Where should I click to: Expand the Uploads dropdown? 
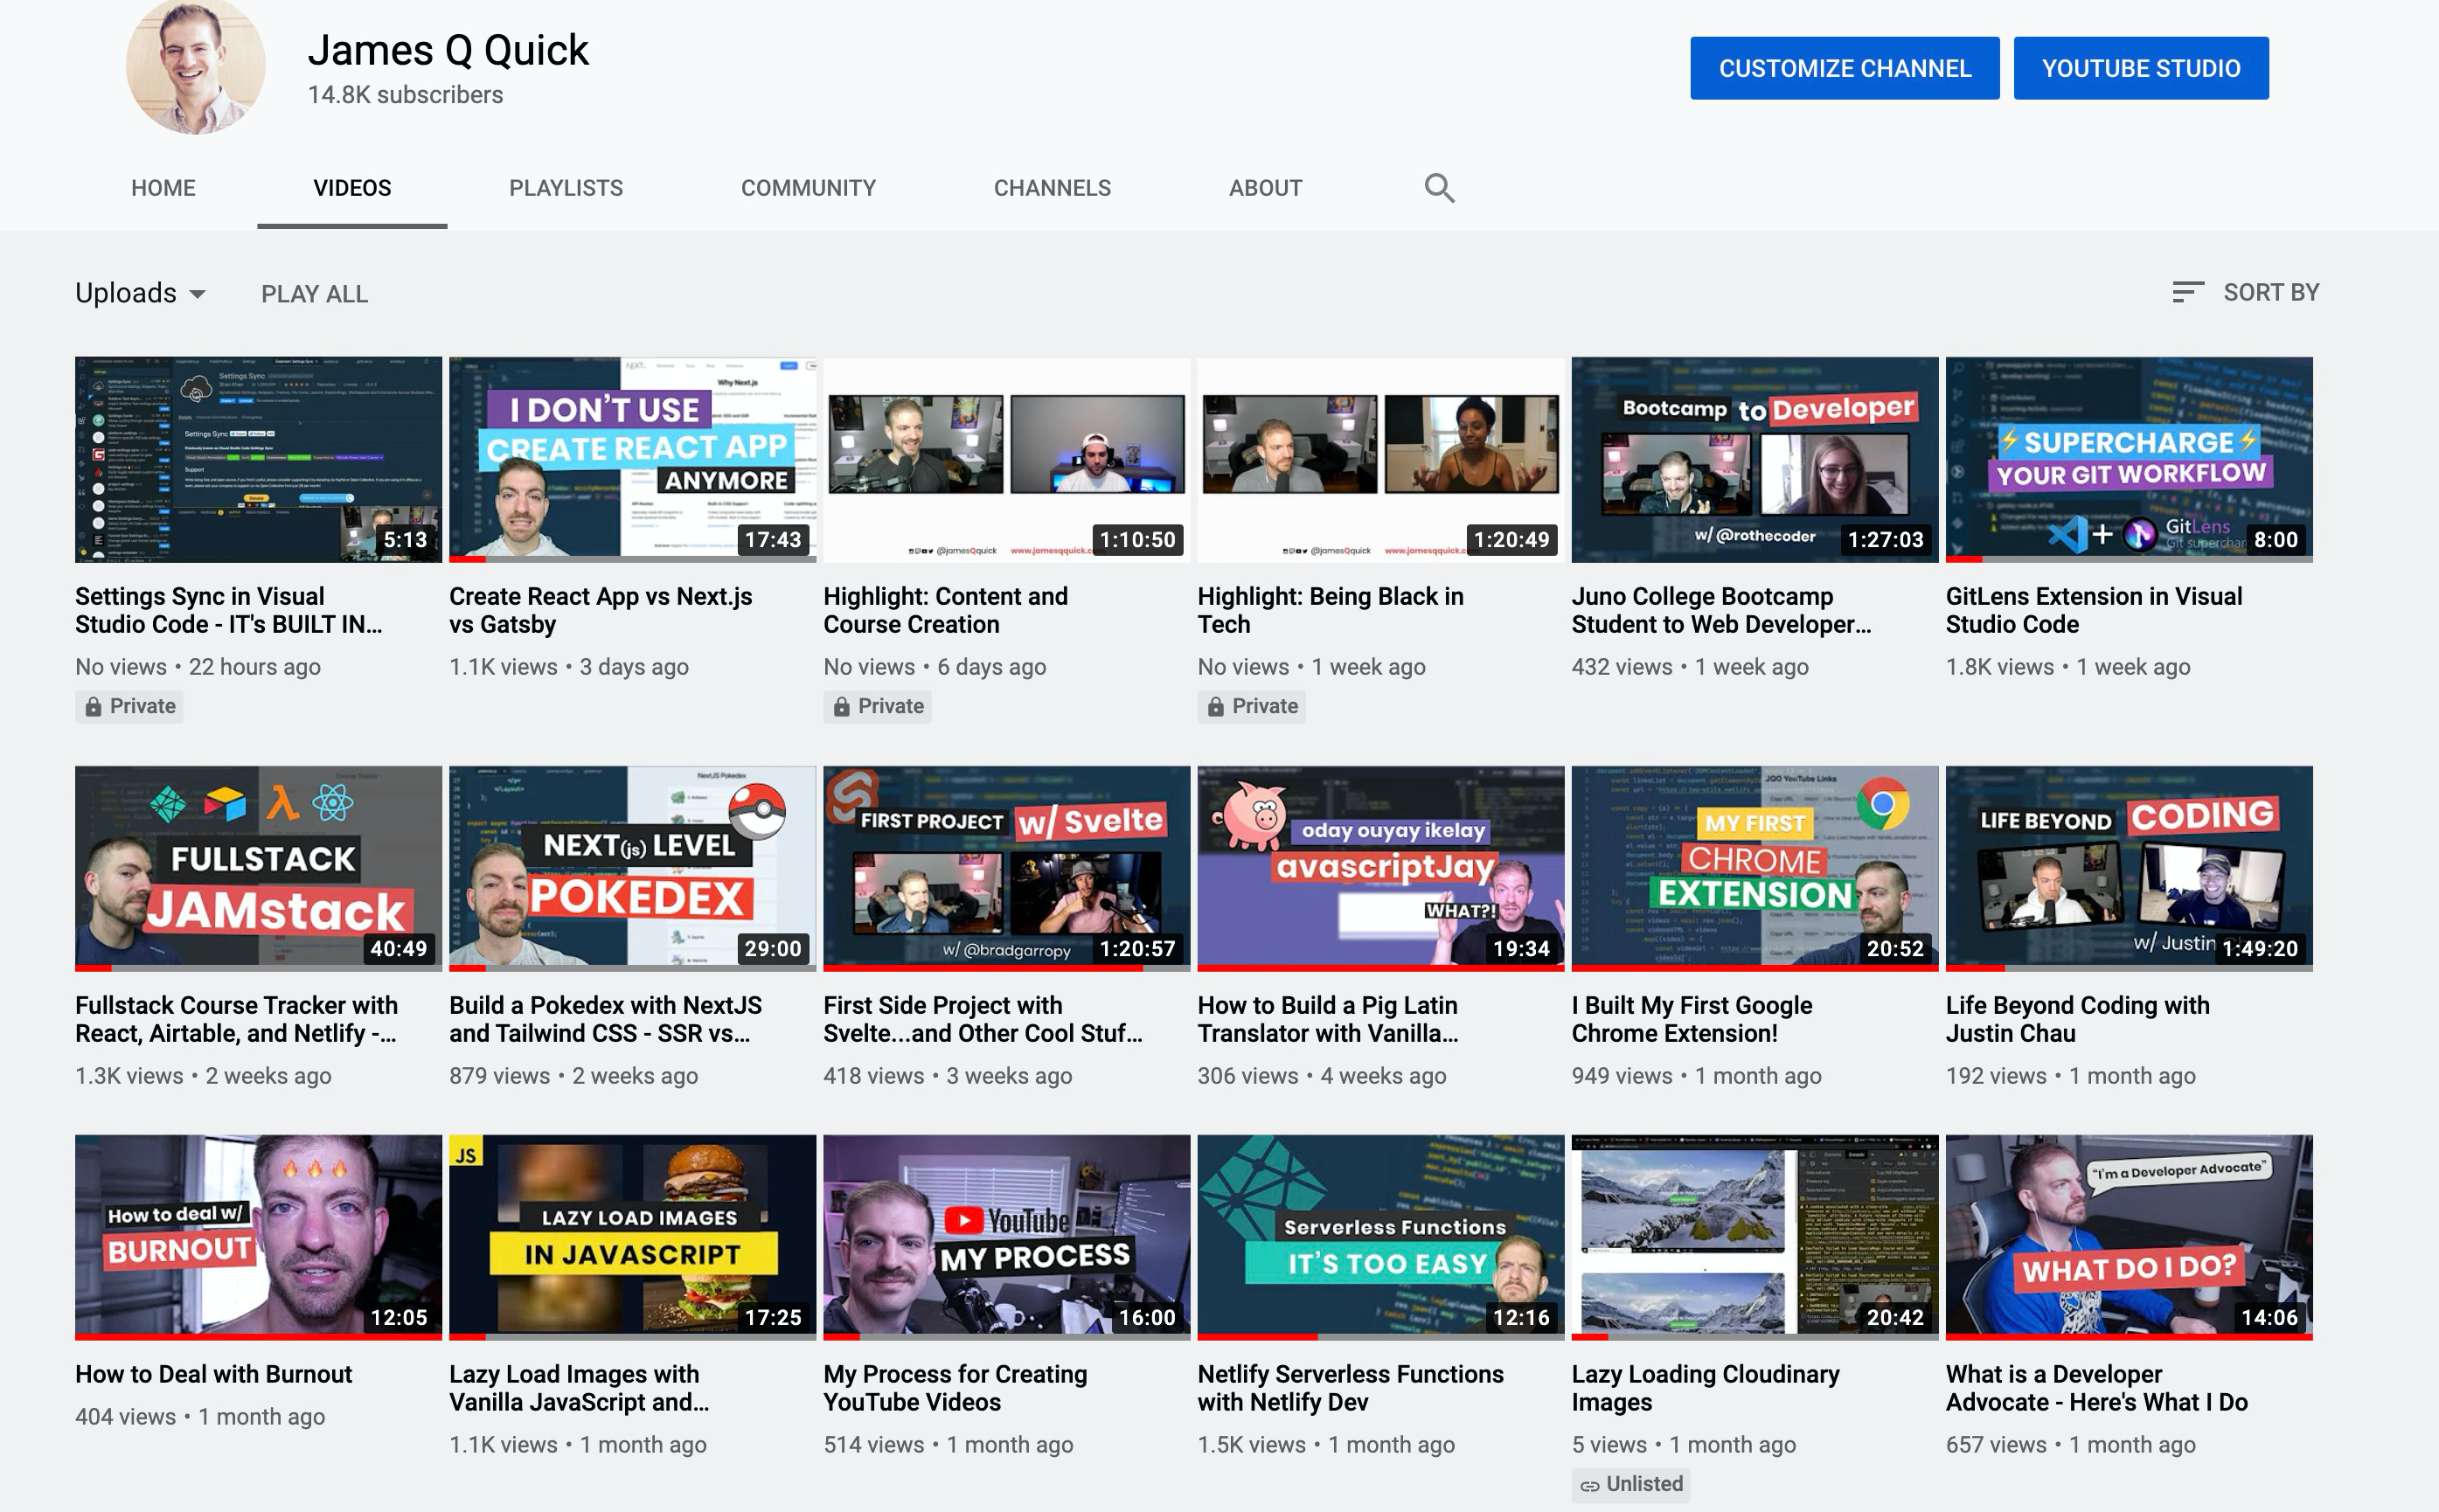pos(140,293)
